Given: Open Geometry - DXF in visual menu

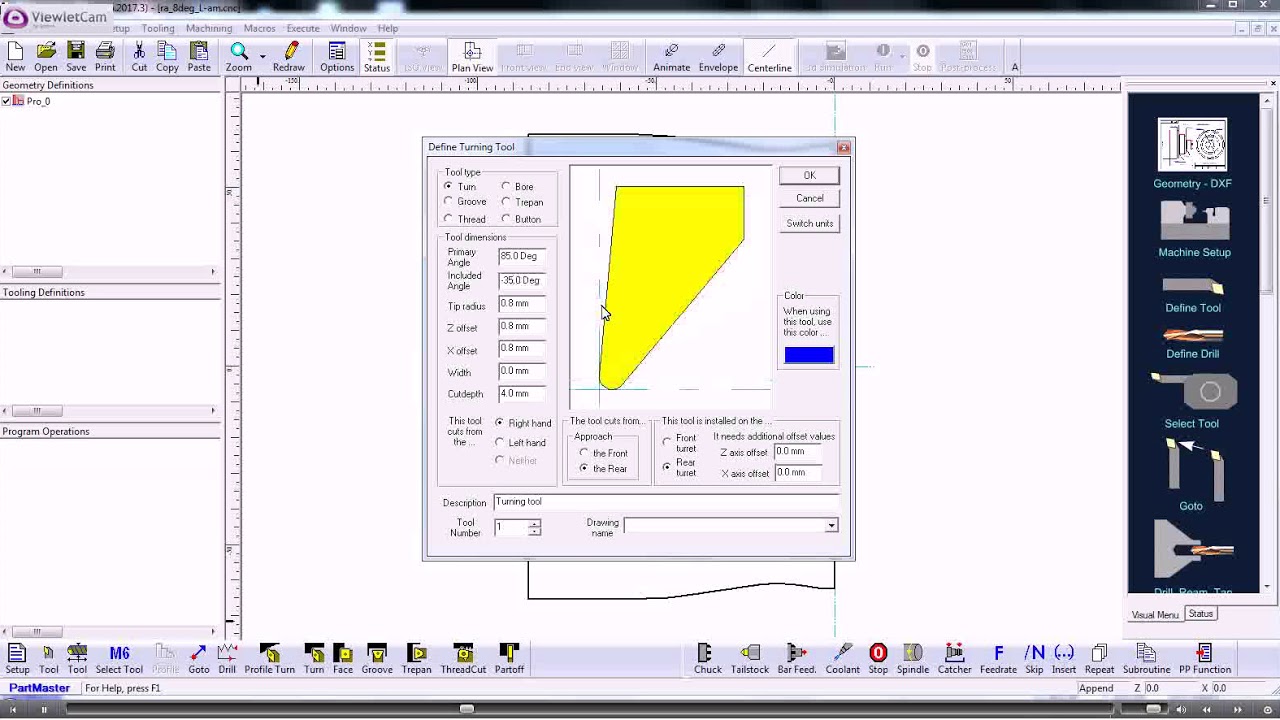Looking at the screenshot, I should click(x=1192, y=154).
